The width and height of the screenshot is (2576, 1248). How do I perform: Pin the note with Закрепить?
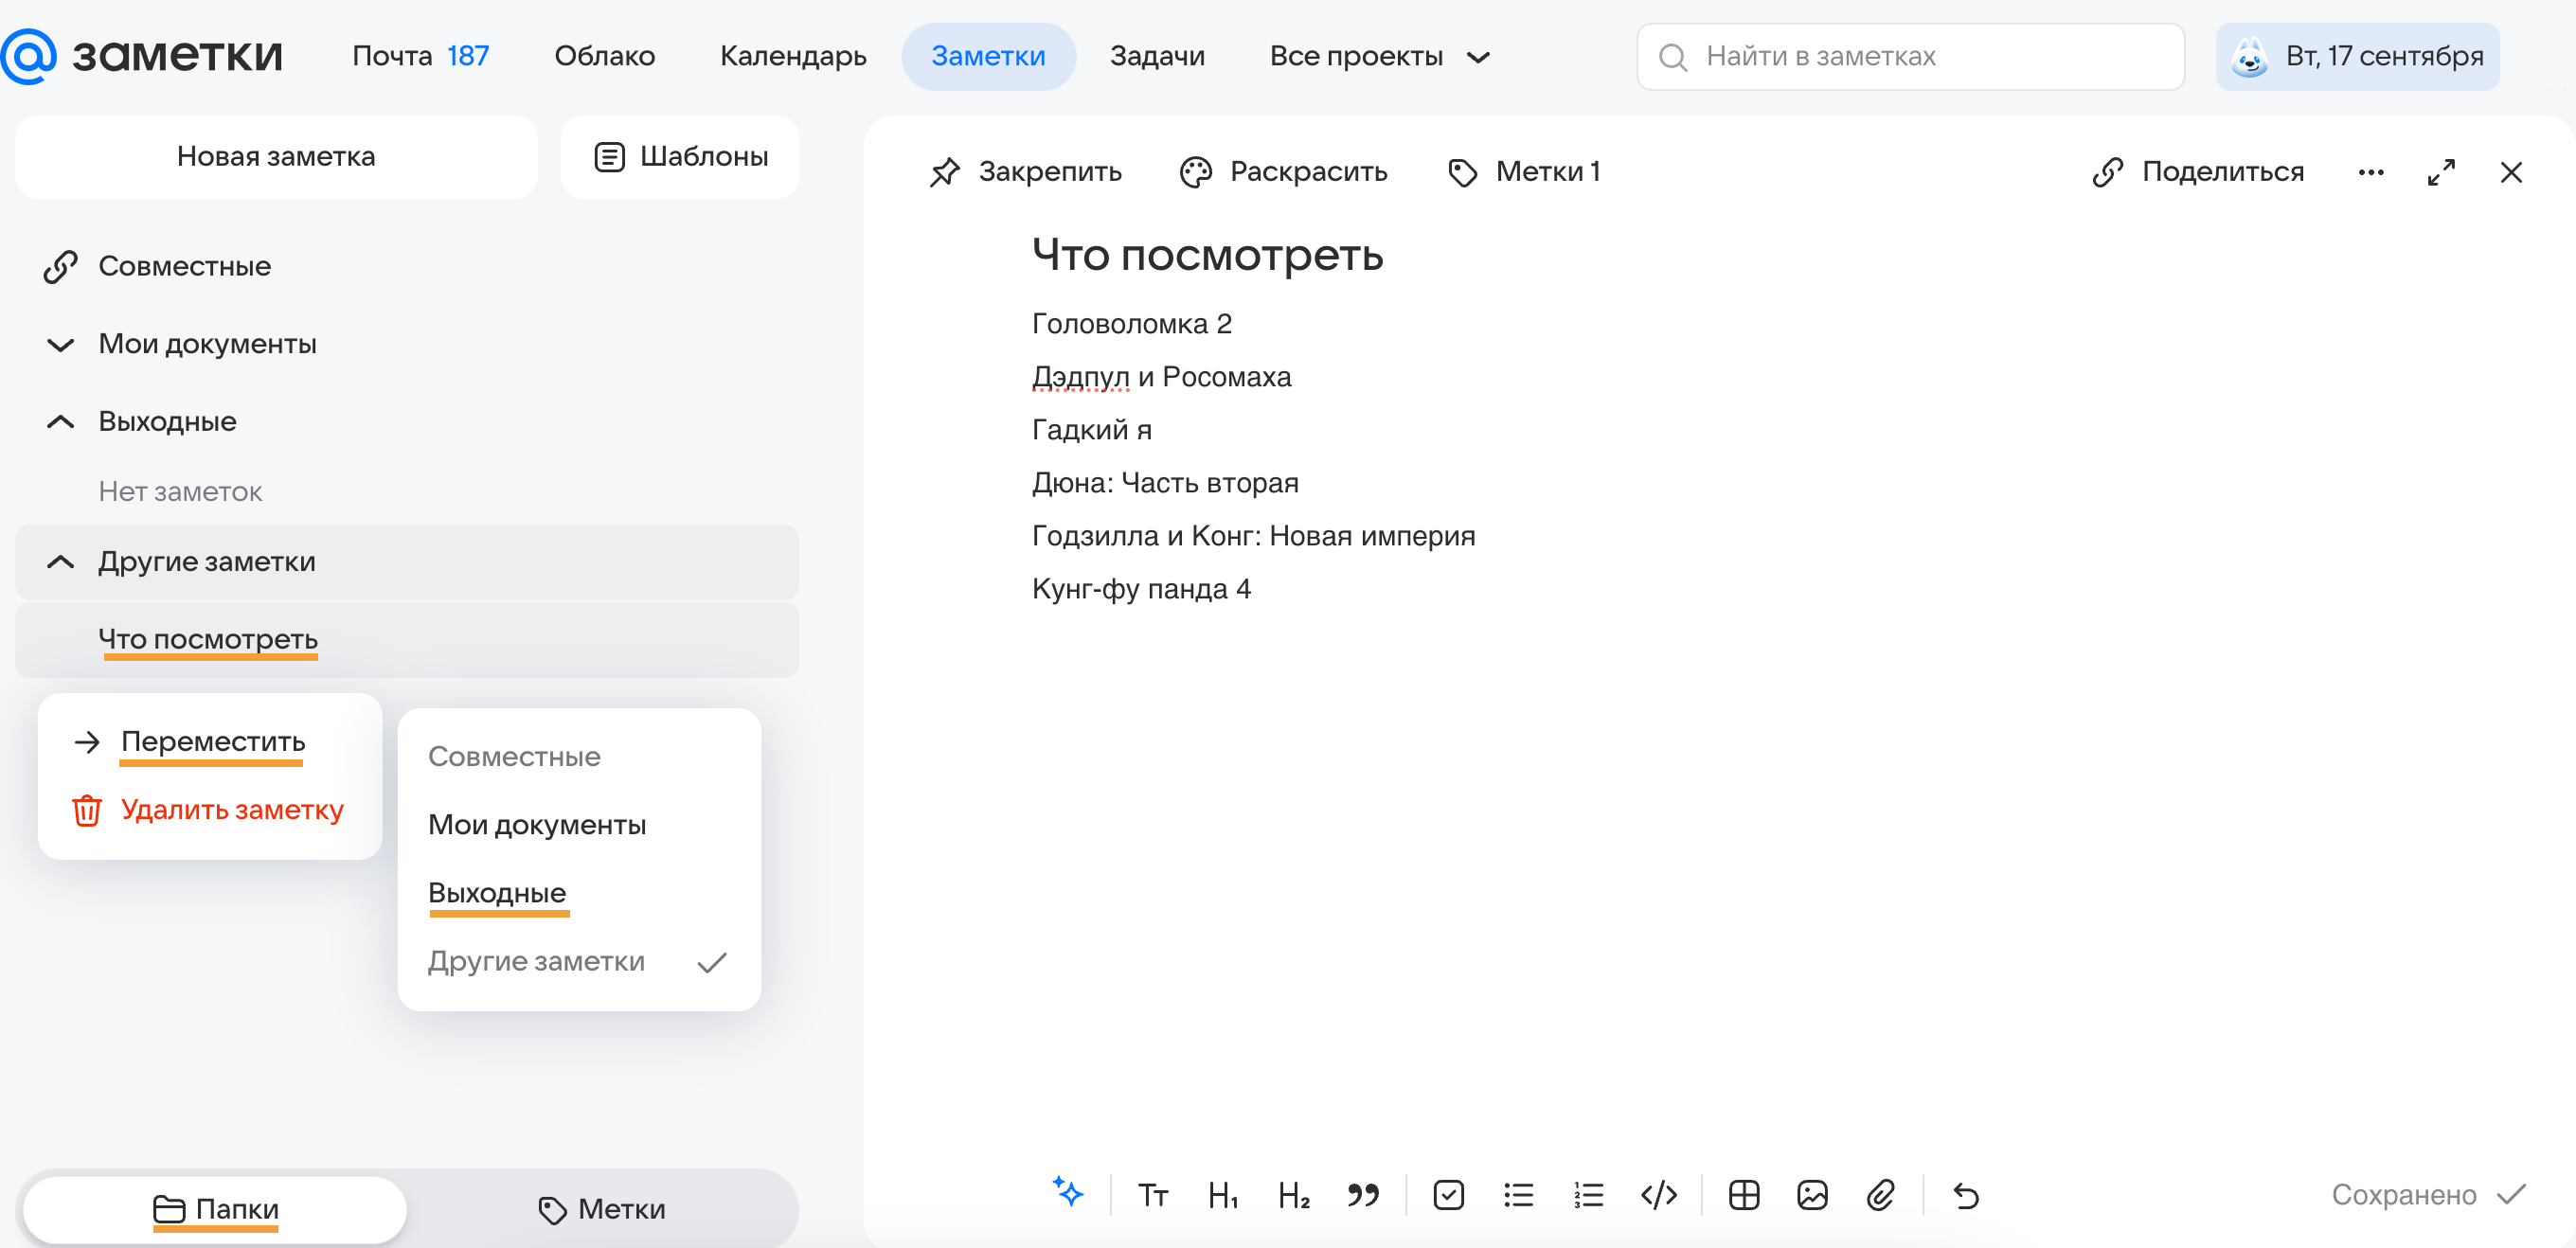click(x=1025, y=172)
